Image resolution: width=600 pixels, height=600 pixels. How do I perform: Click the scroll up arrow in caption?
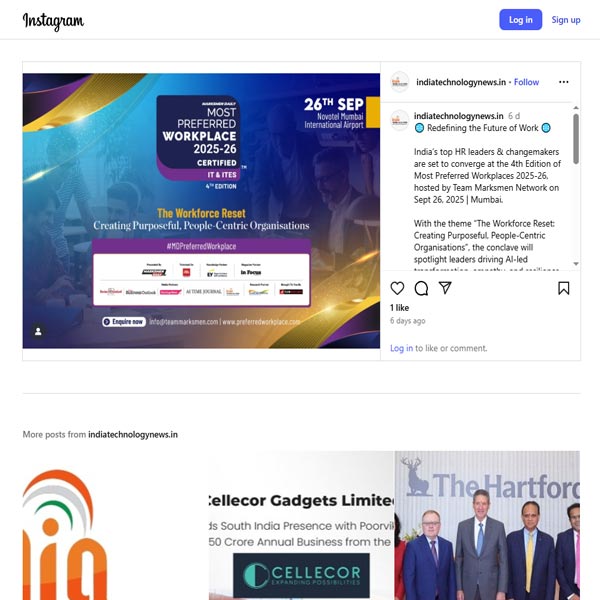[576, 108]
